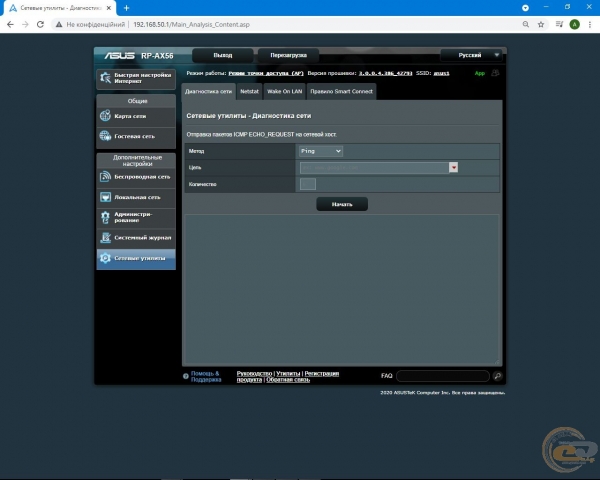The image size is (600, 480).
Task: Open Беспроводная сеть settings
Action: coord(136,177)
